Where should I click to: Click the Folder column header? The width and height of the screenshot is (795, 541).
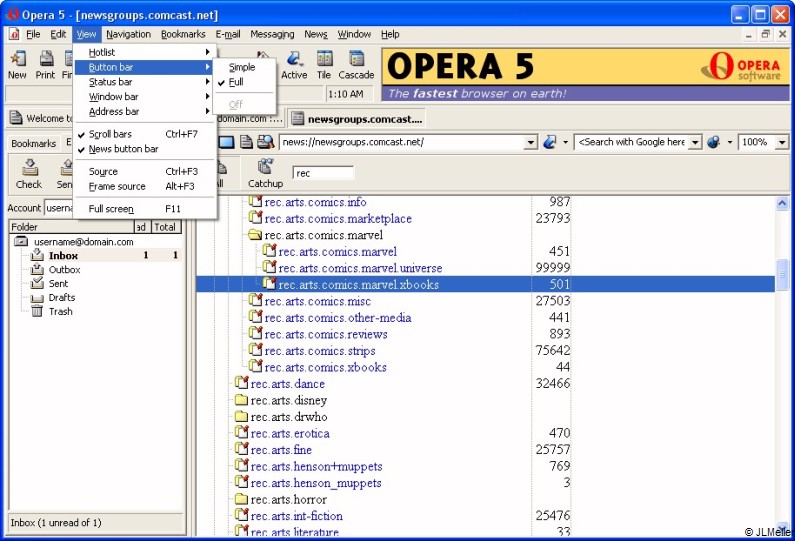(71, 227)
